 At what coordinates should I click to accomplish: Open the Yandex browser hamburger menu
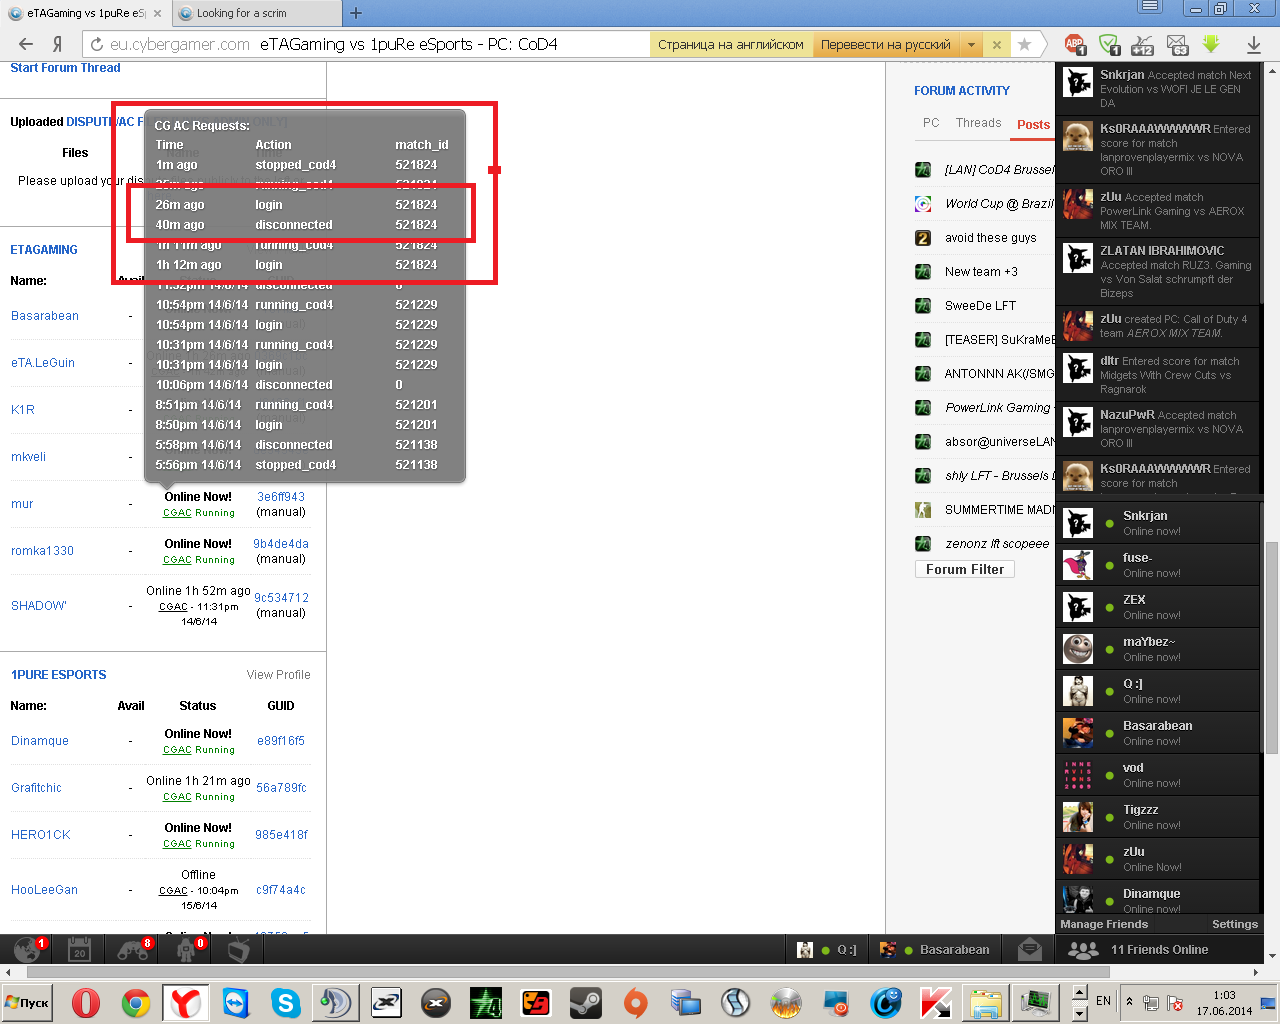(x=1150, y=7)
